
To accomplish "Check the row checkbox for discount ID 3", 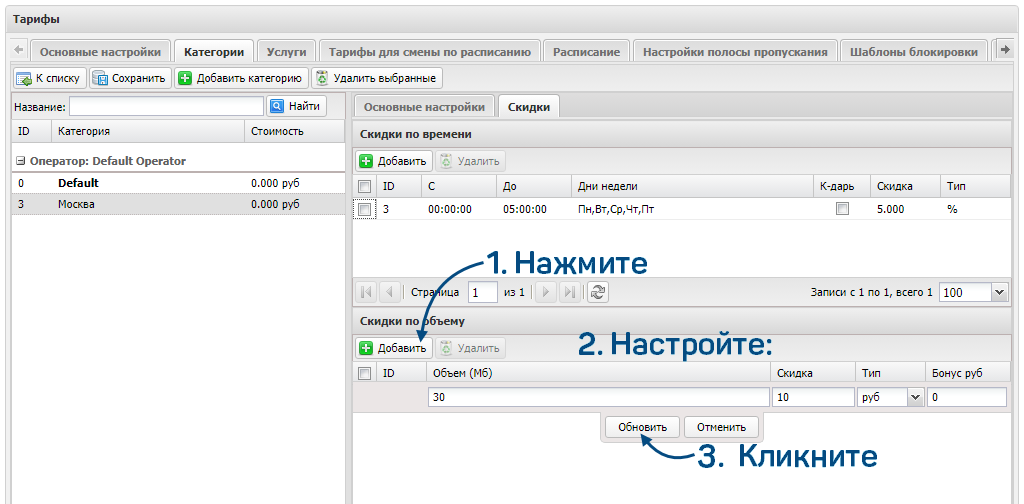I will coord(365,210).
